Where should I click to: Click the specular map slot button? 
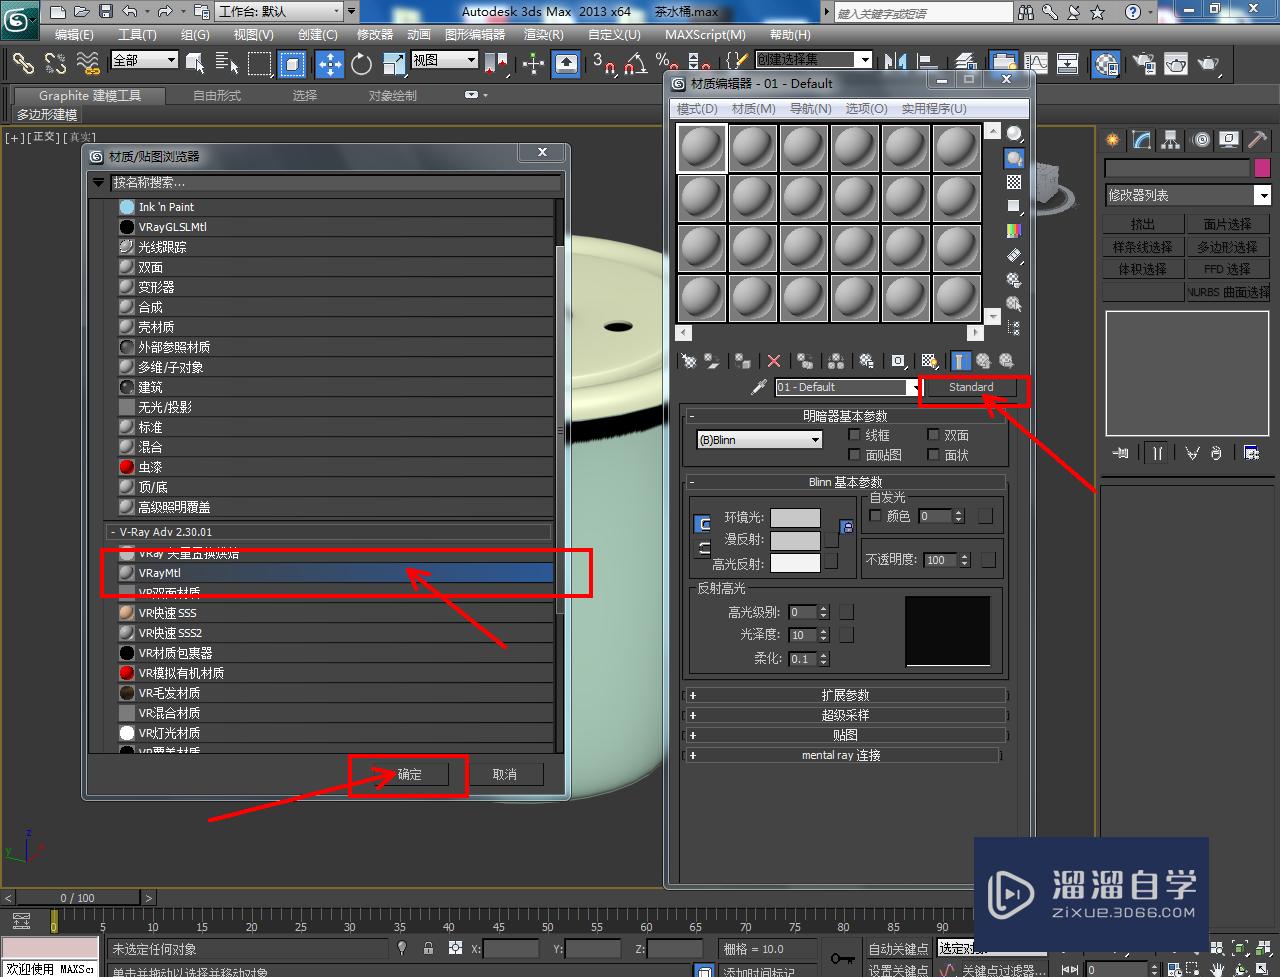point(831,561)
